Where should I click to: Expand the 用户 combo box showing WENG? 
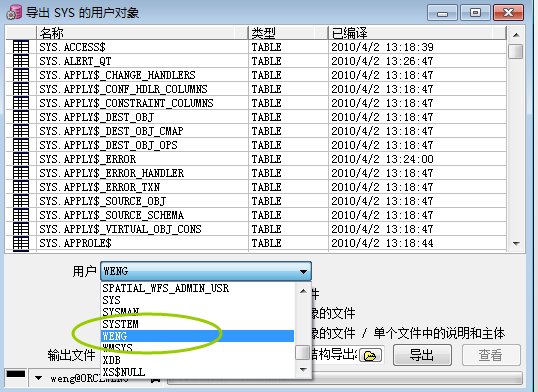point(206,271)
